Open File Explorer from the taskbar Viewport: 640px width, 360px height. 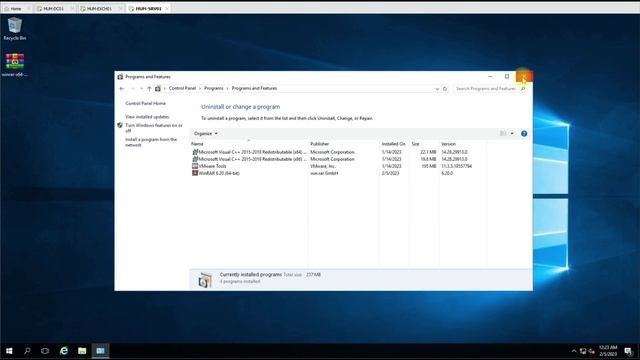[82, 351]
